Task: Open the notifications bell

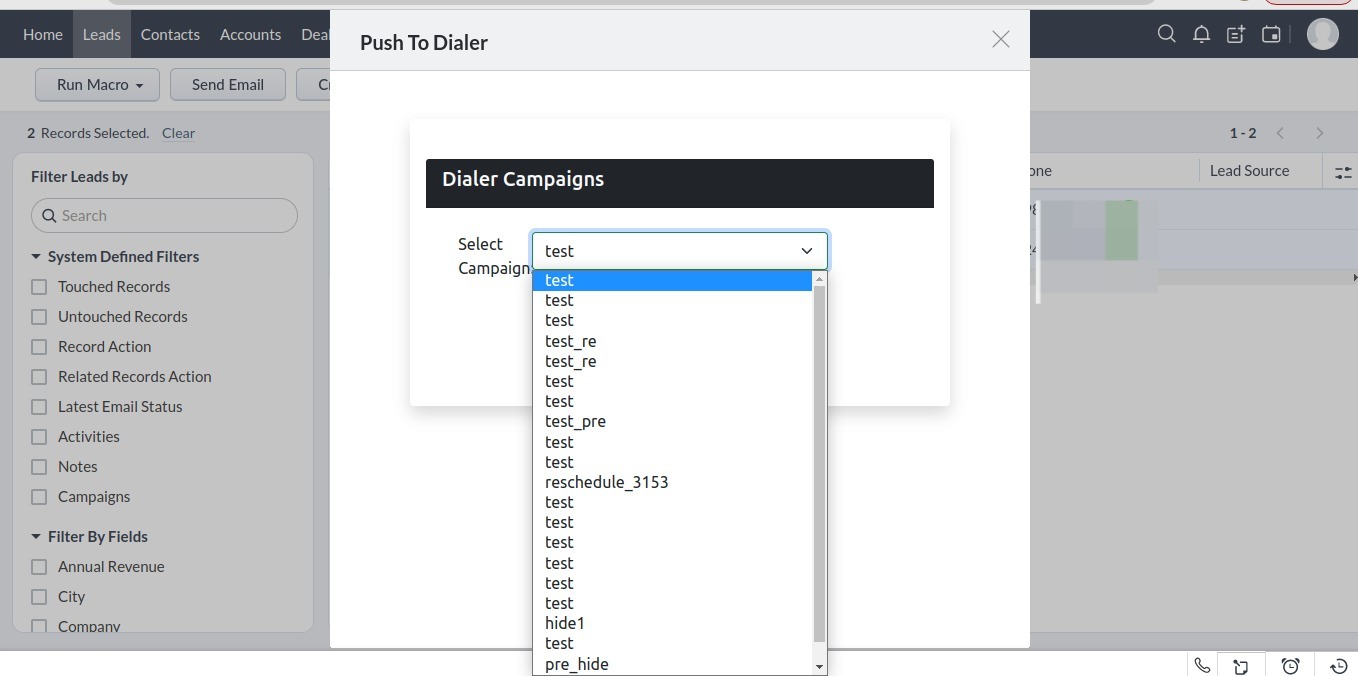Action: [1201, 34]
